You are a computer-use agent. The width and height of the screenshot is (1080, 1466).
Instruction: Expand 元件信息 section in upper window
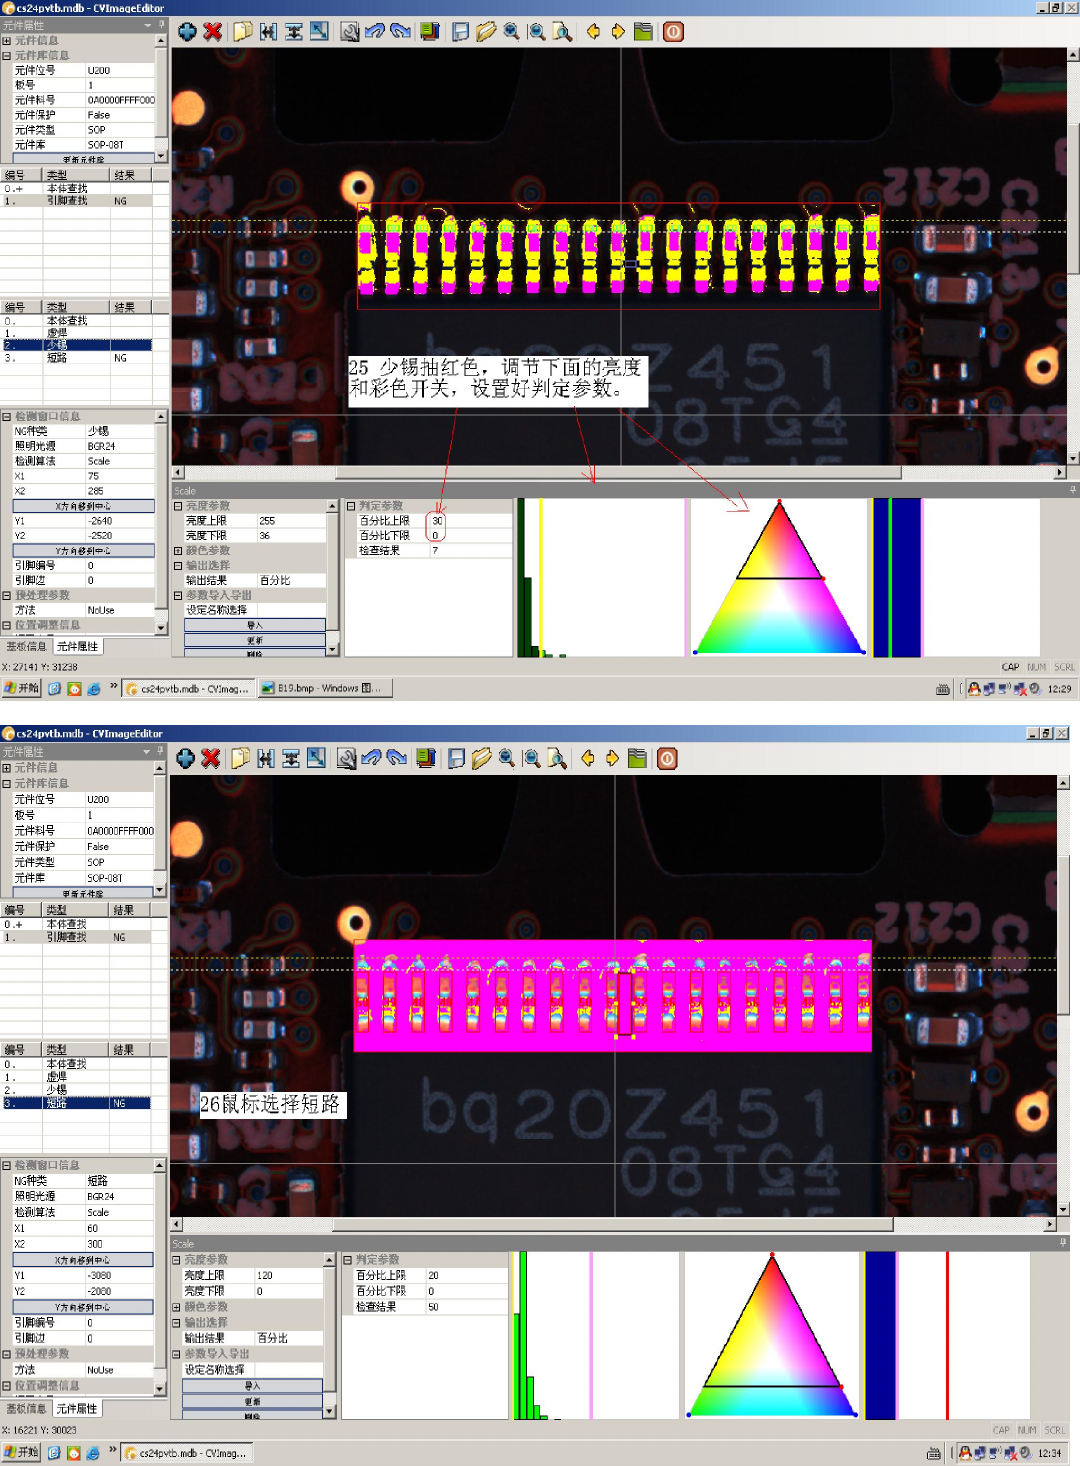coord(6,41)
